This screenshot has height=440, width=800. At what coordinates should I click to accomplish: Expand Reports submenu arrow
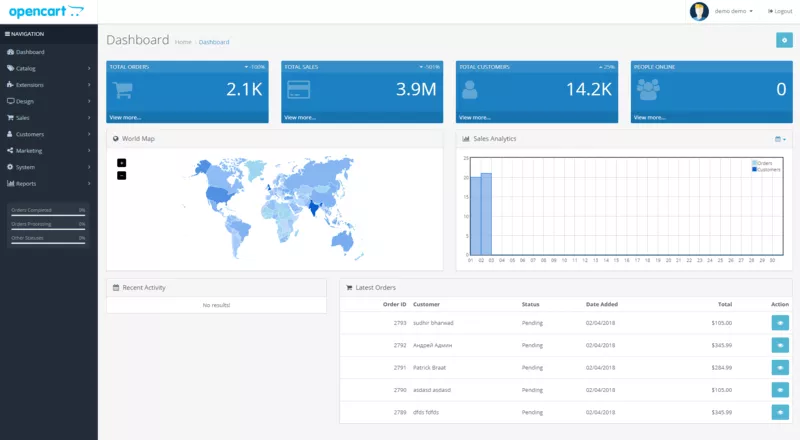click(x=89, y=183)
